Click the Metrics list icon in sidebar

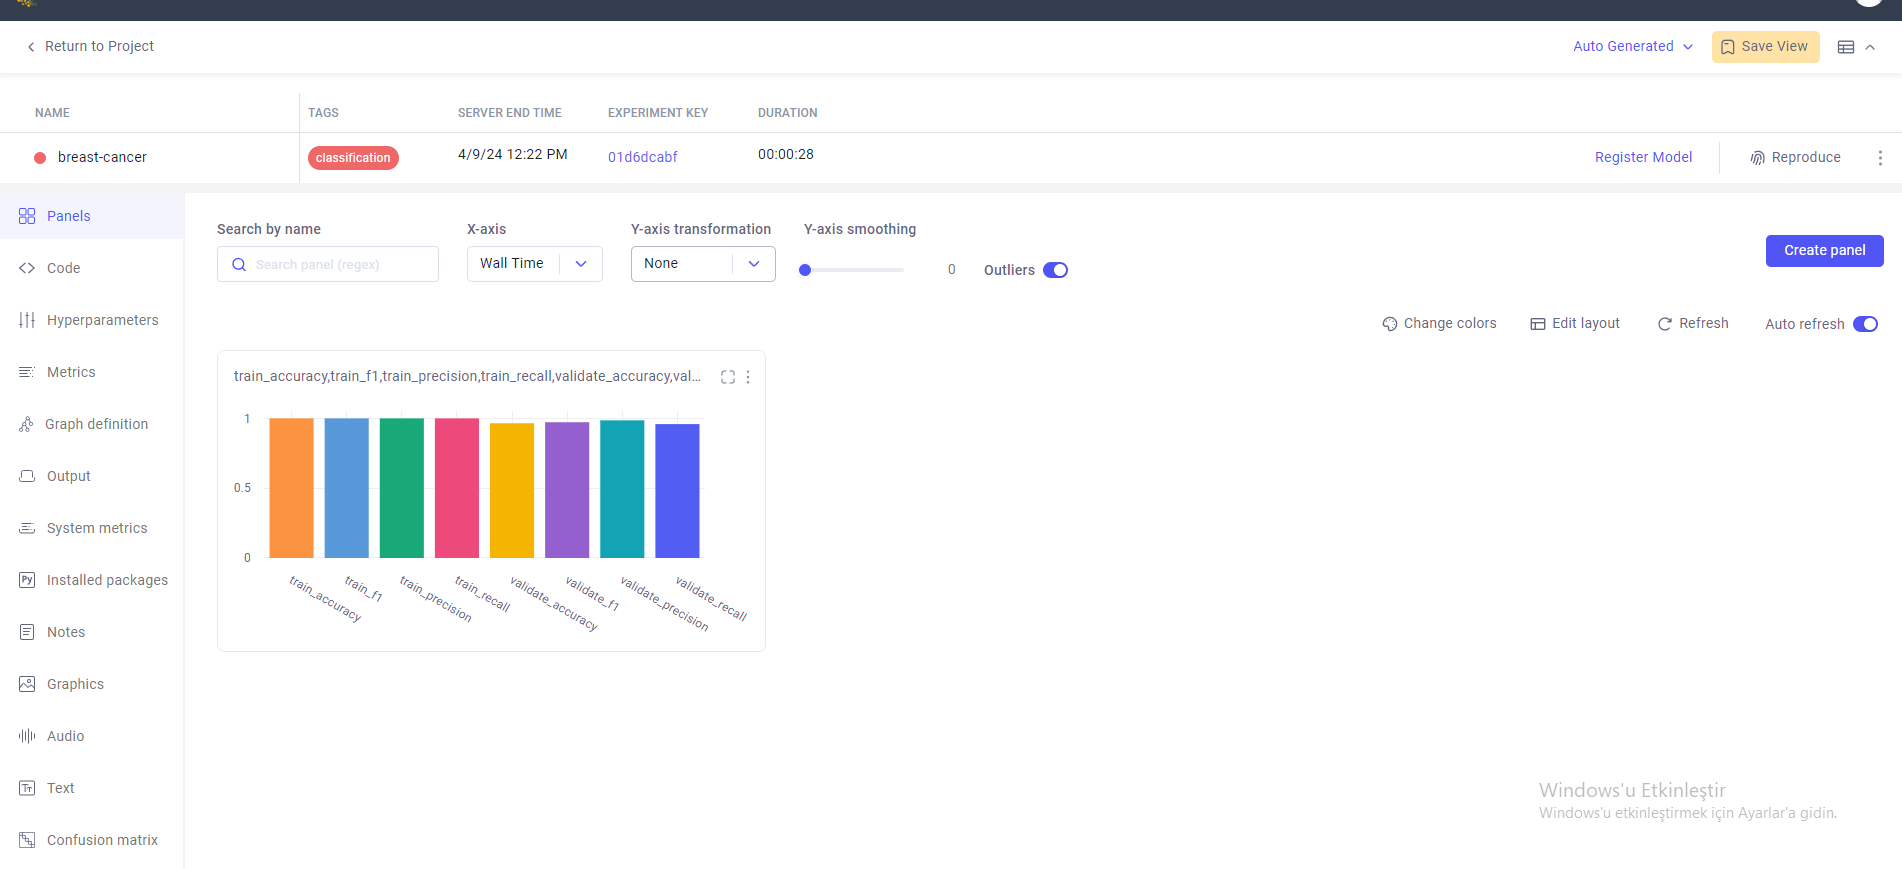27,372
